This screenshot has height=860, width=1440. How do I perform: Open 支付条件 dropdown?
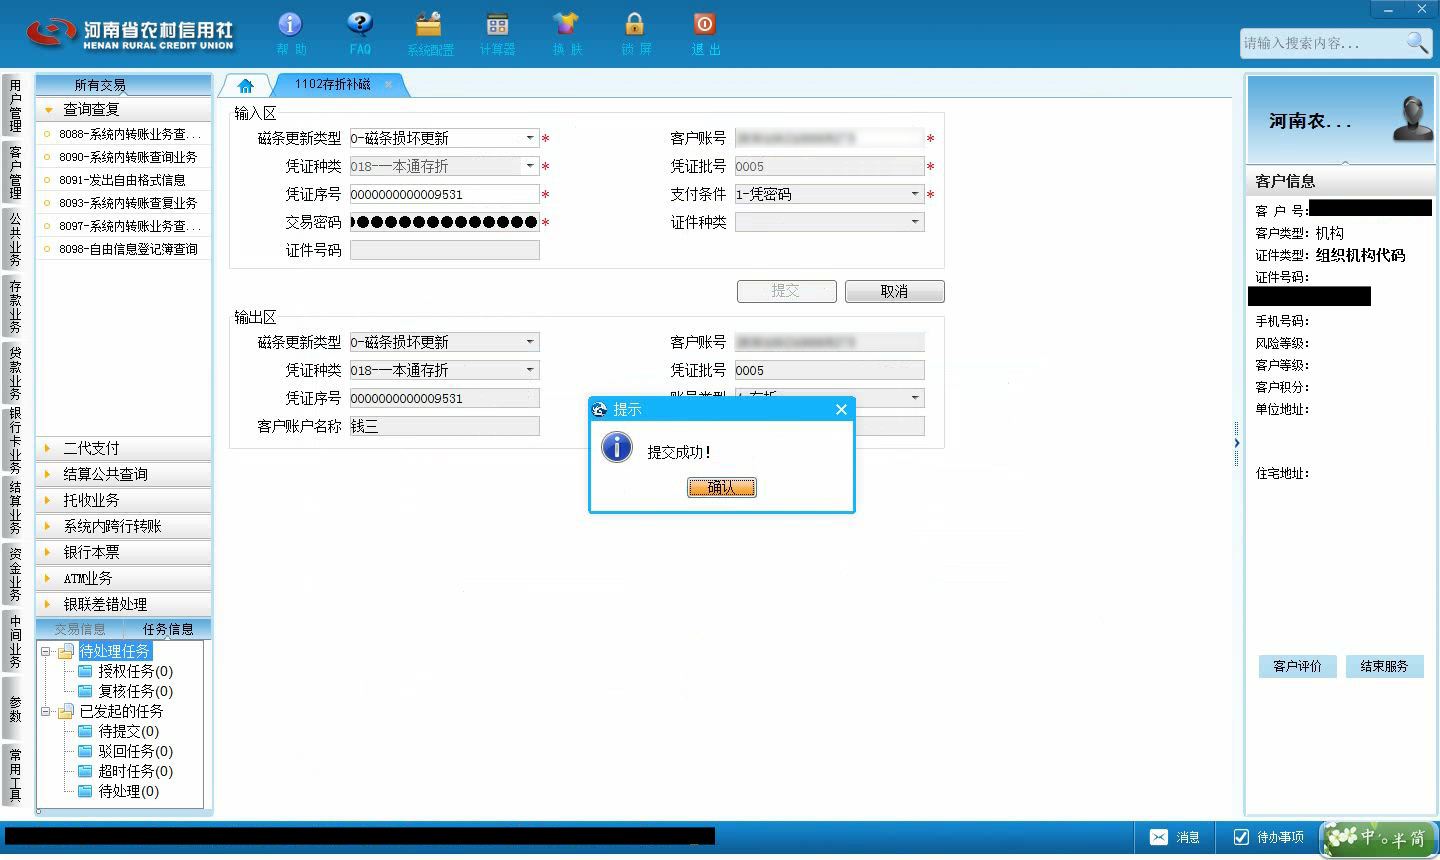(915, 194)
